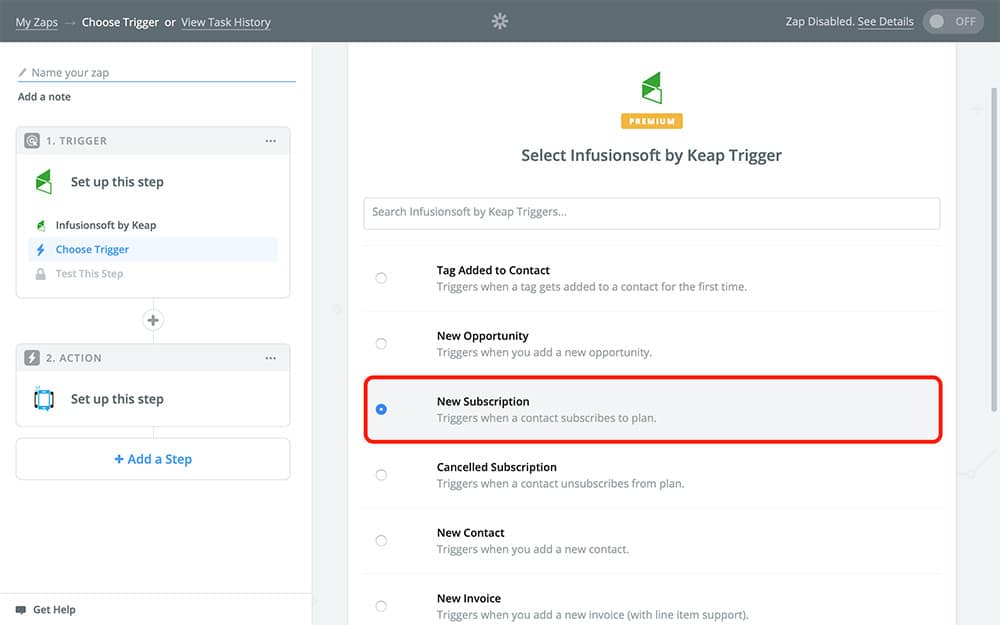Screen dimensions: 1000x625
Task: Click the blue action app icon in step 2
Action: 43,399
